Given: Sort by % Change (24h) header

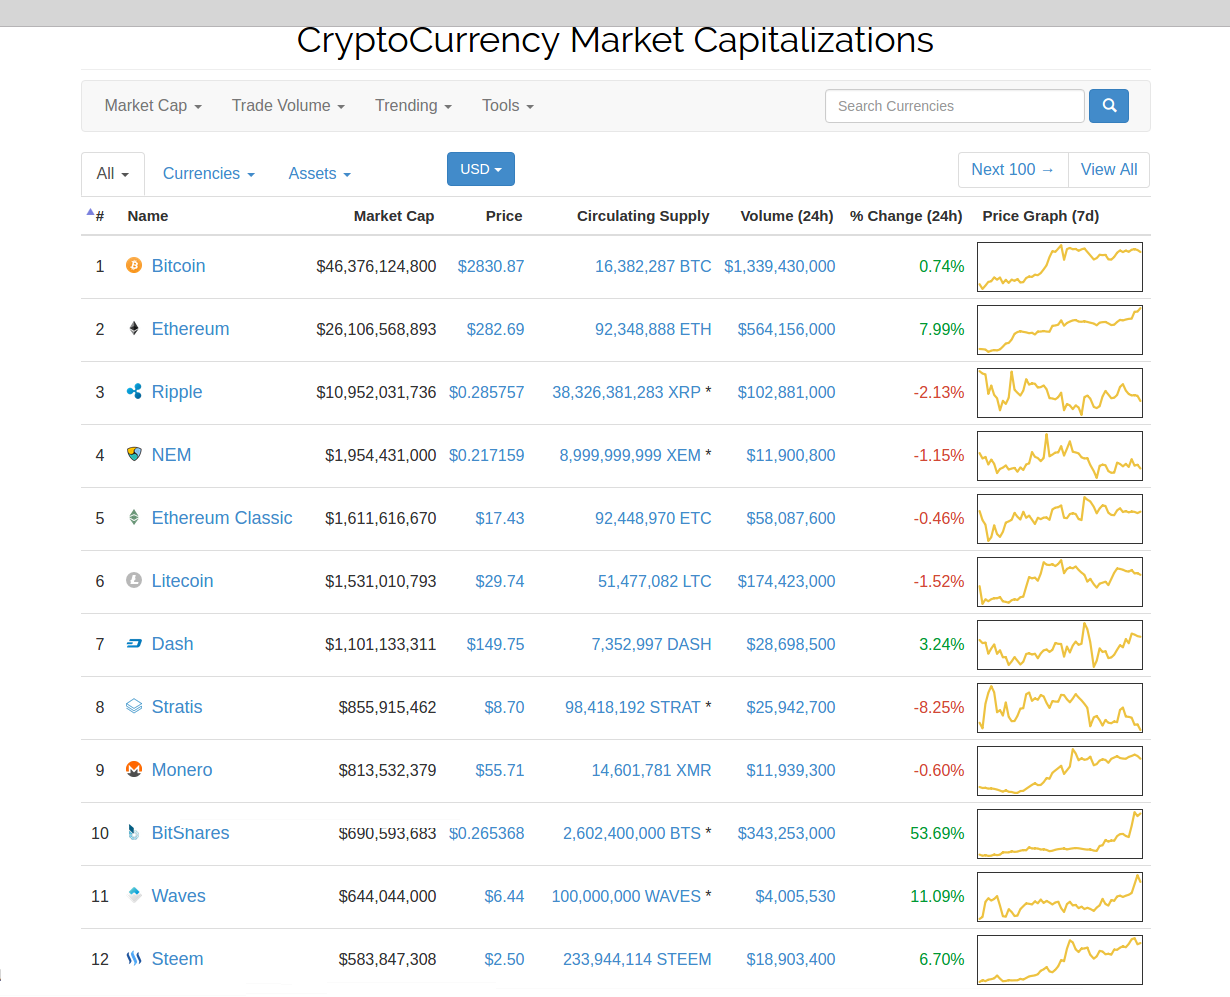Looking at the screenshot, I should tap(906, 216).
